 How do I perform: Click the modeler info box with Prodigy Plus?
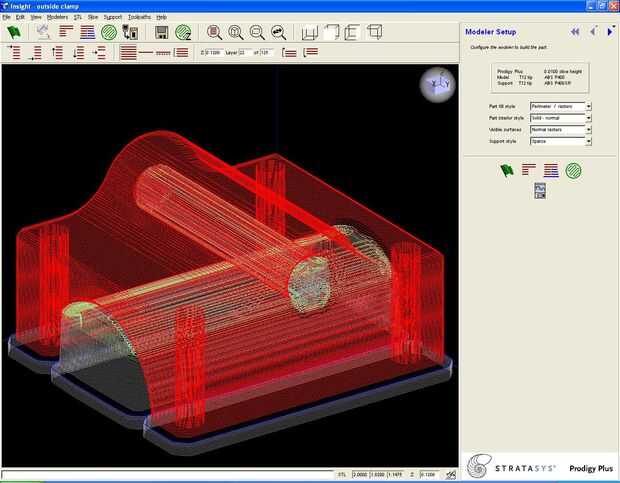(x=540, y=77)
